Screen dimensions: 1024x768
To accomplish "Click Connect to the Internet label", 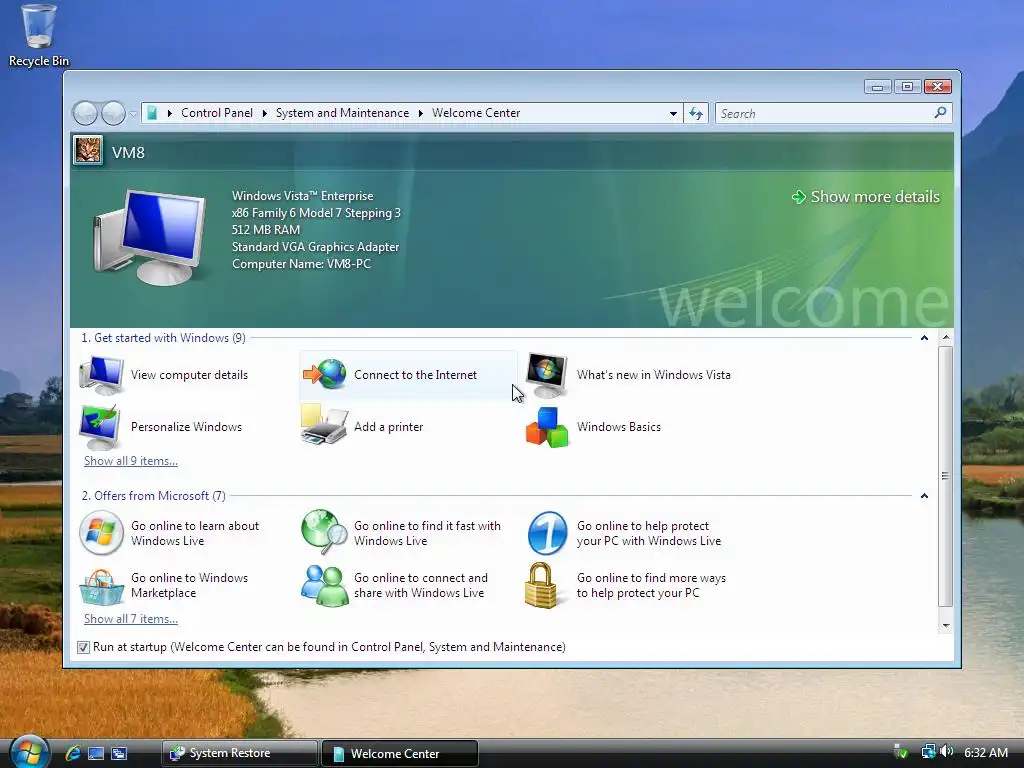I will 415,375.
